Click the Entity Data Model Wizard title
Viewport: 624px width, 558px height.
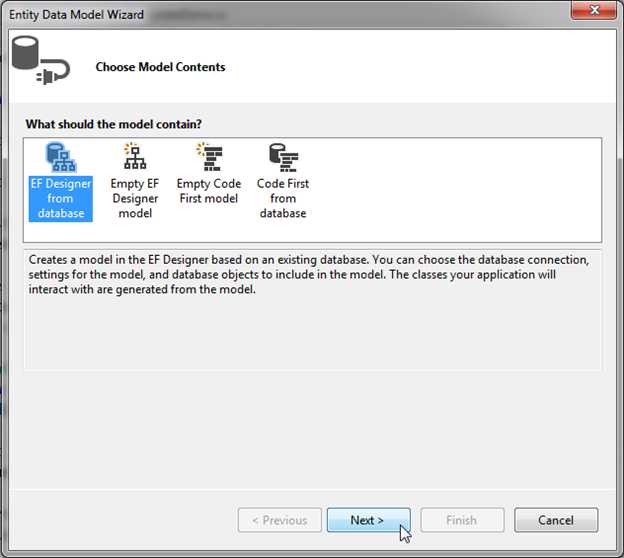coord(76,15)
